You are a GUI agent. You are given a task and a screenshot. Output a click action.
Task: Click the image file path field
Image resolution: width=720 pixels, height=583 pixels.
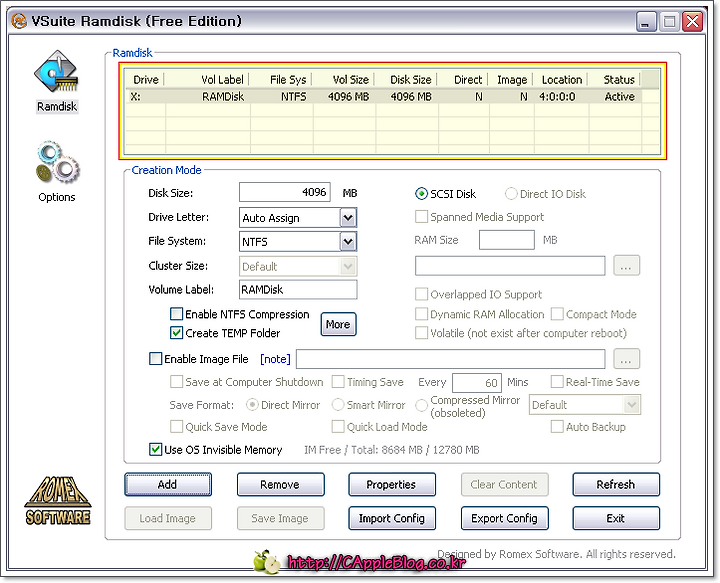[450, 359]
